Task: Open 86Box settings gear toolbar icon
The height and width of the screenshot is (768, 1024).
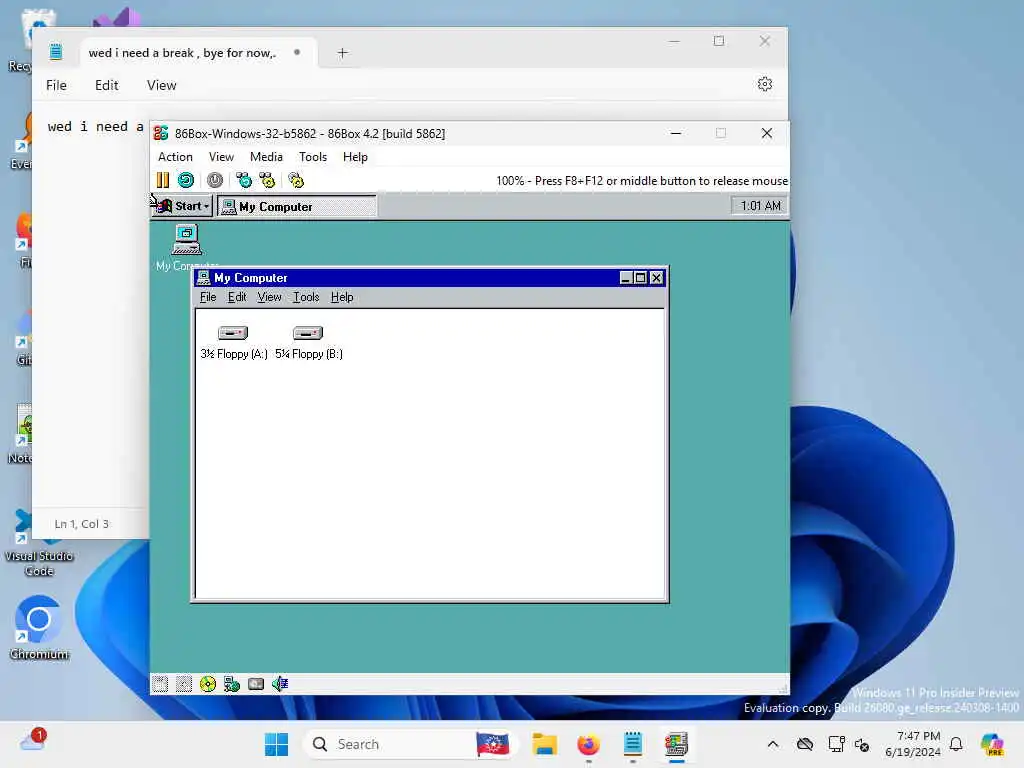Action: (296, 180)
